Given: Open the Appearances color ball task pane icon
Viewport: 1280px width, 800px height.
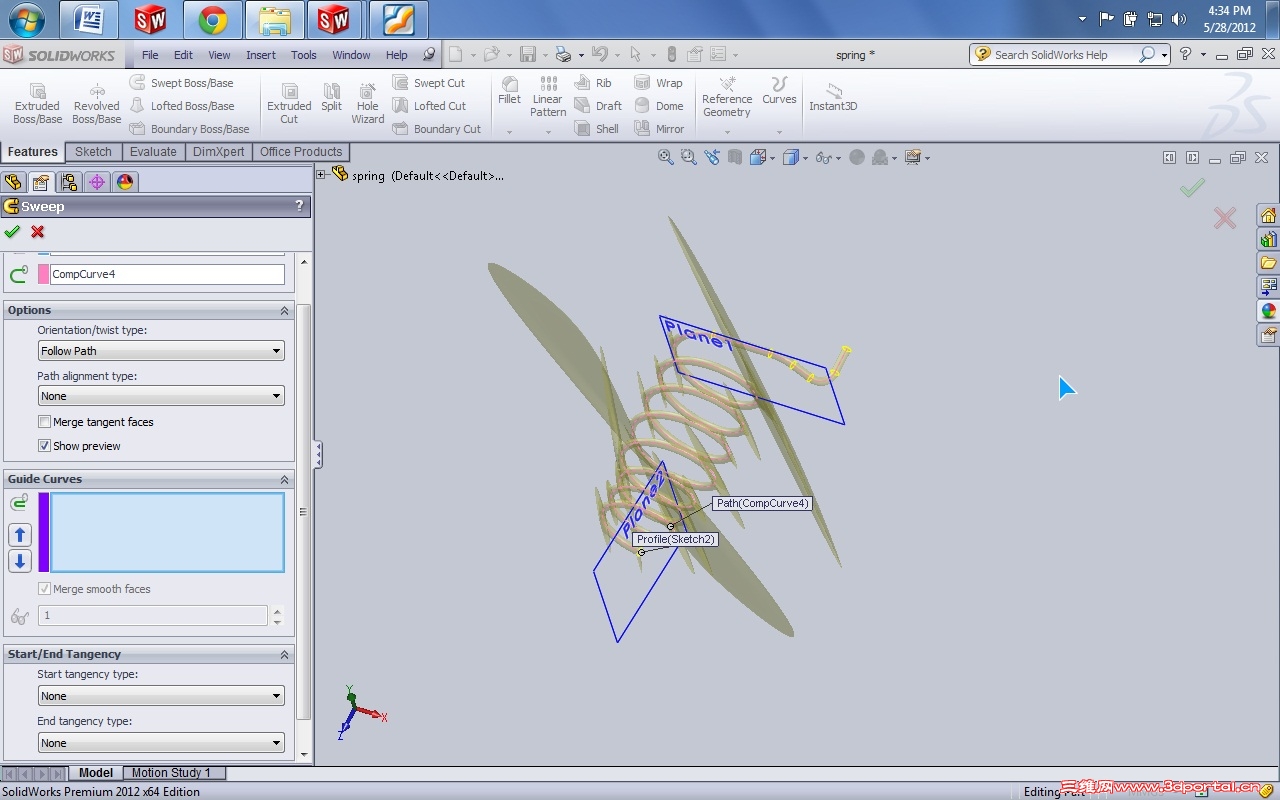Looking at the screenshot, I should (x=1268, y=311).
